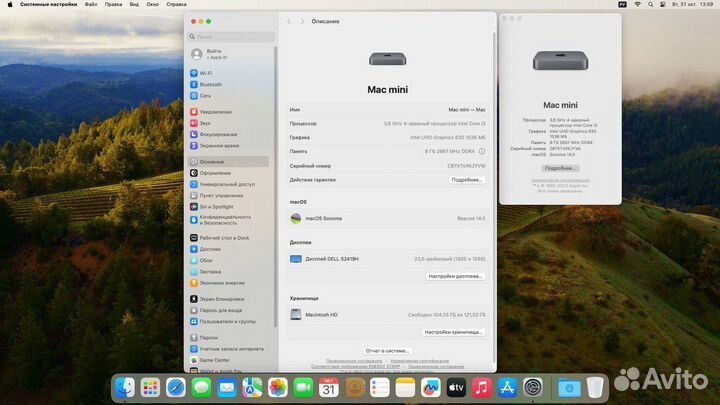720x405 pixels.
Task: Click Отчет о системе button
Action: [x=387, y=351]
